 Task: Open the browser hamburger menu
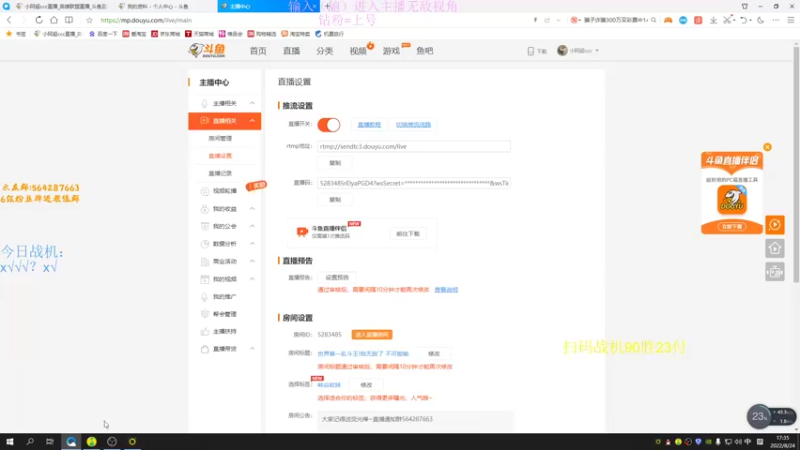[791, 20]
